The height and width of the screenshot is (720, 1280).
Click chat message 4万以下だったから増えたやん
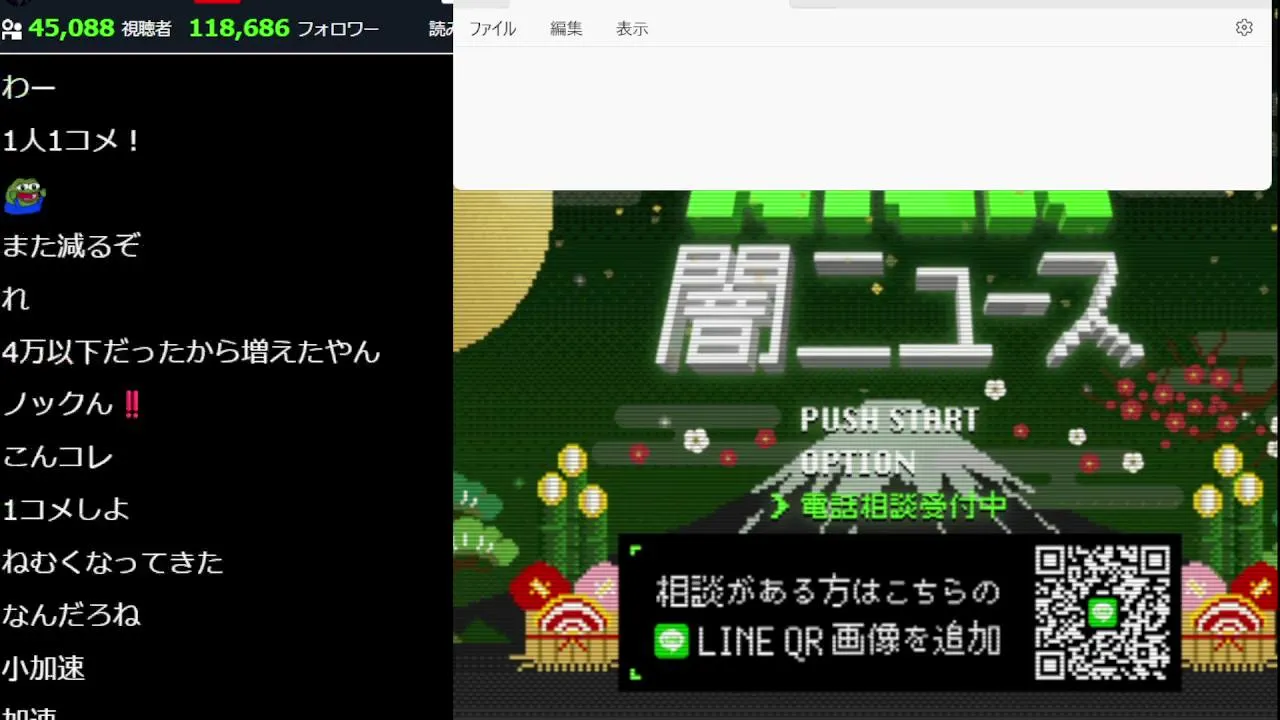[x=191, y=351]
